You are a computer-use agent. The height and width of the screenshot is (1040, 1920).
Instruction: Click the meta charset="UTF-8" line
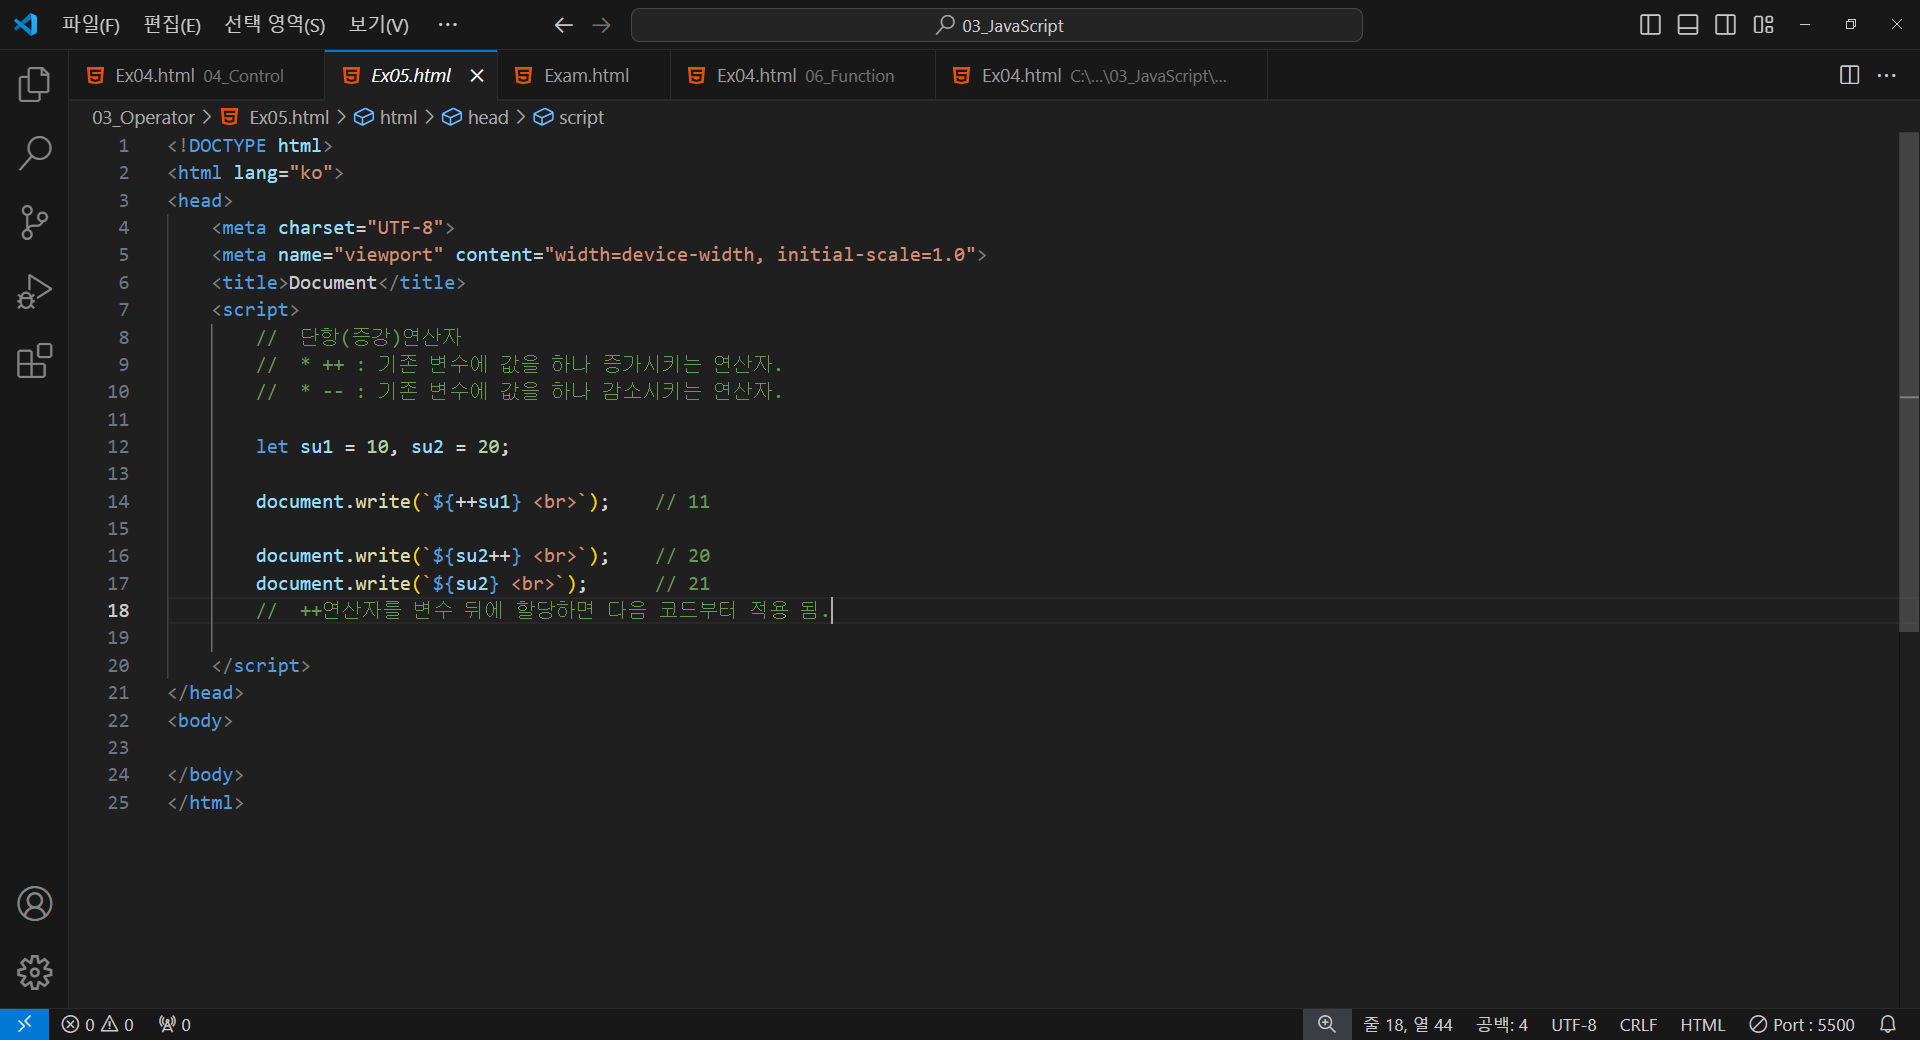click(333, 228)
